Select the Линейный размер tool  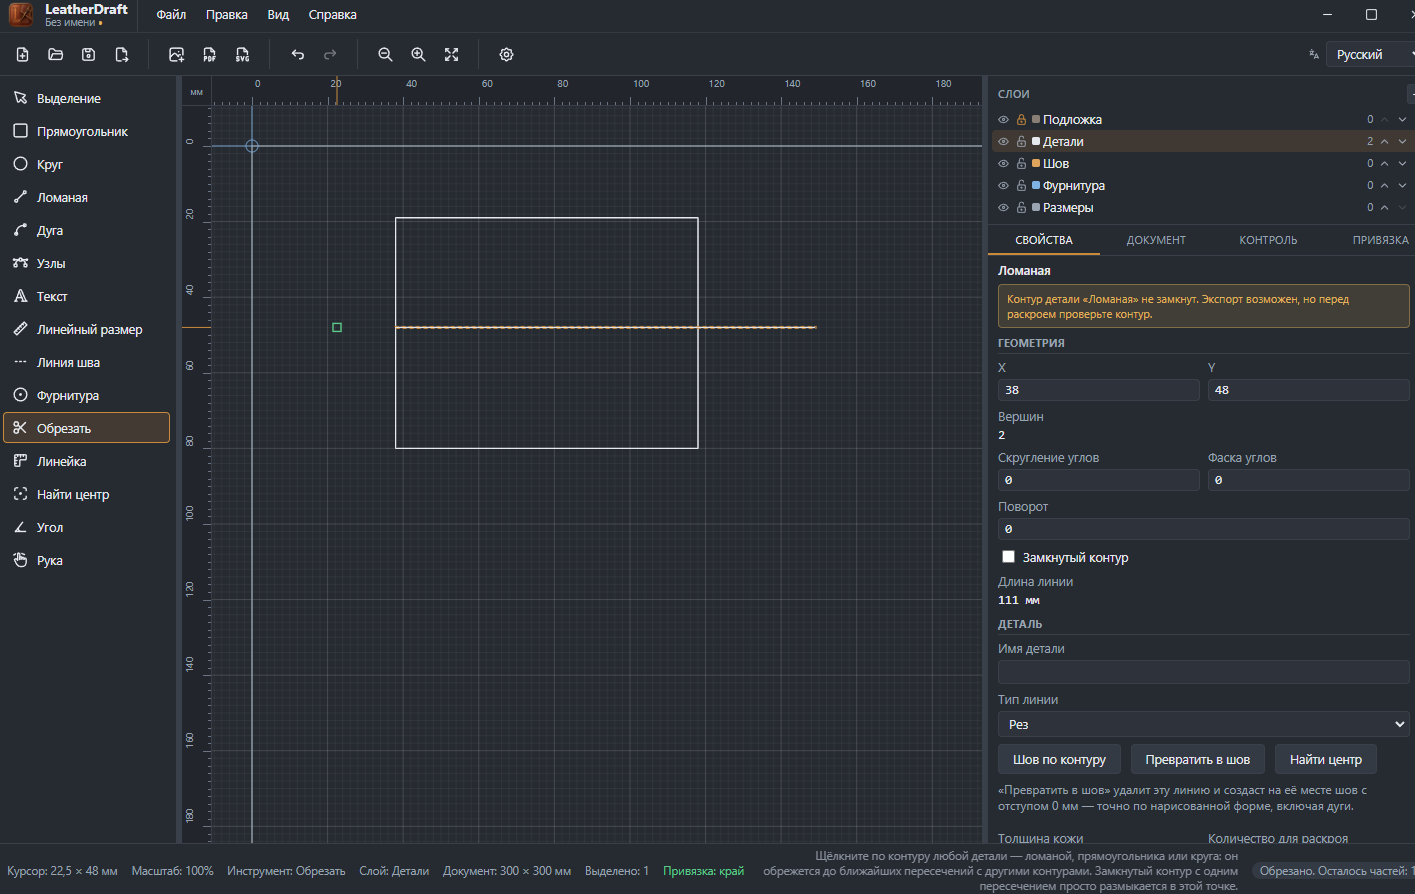[87, 329]
